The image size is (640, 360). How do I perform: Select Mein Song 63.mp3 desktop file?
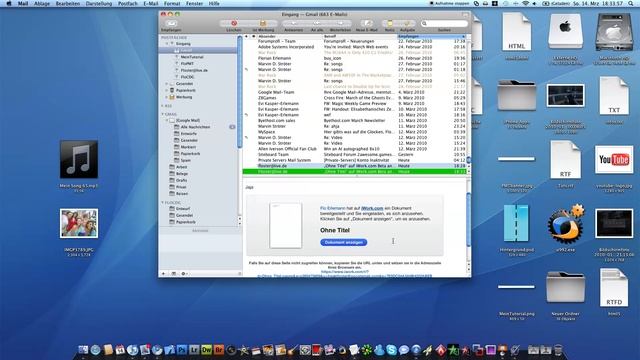(x=79, y=160)
